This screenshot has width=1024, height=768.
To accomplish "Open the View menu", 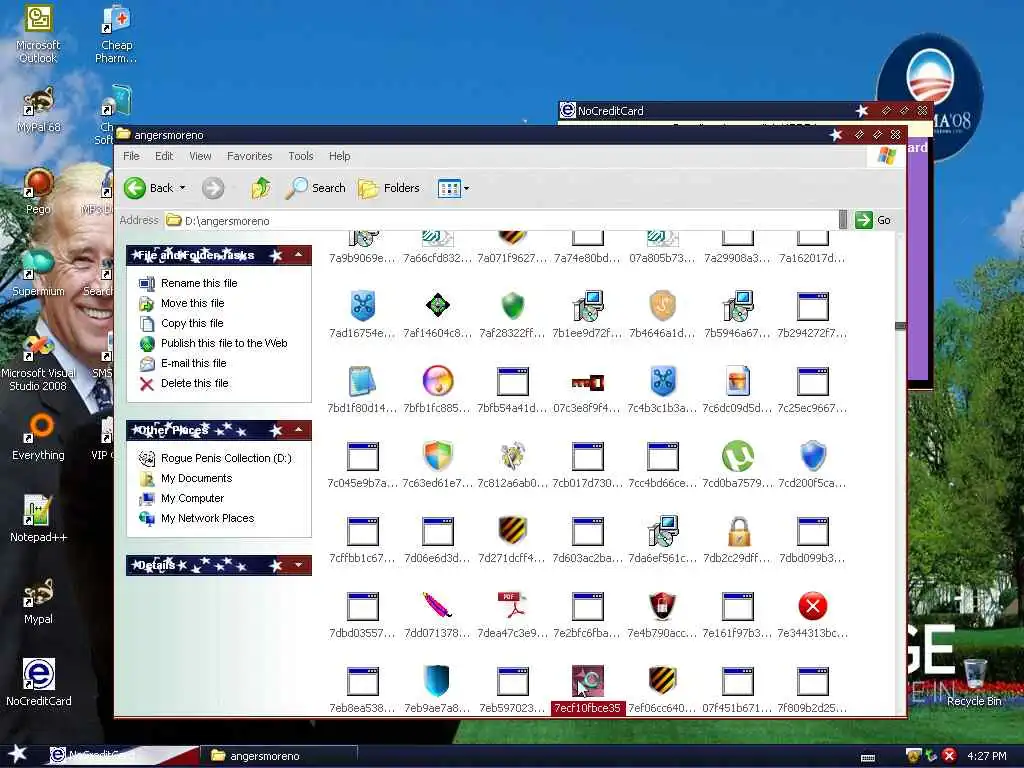I will tap(200, 156).
